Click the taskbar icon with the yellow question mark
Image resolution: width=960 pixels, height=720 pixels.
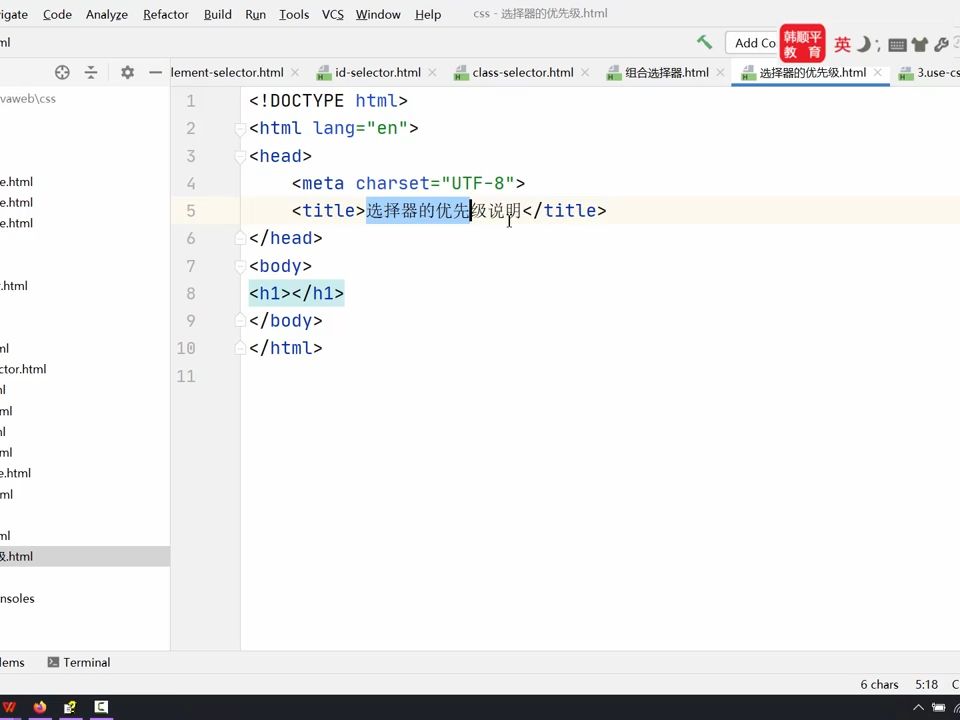(70, 707)
